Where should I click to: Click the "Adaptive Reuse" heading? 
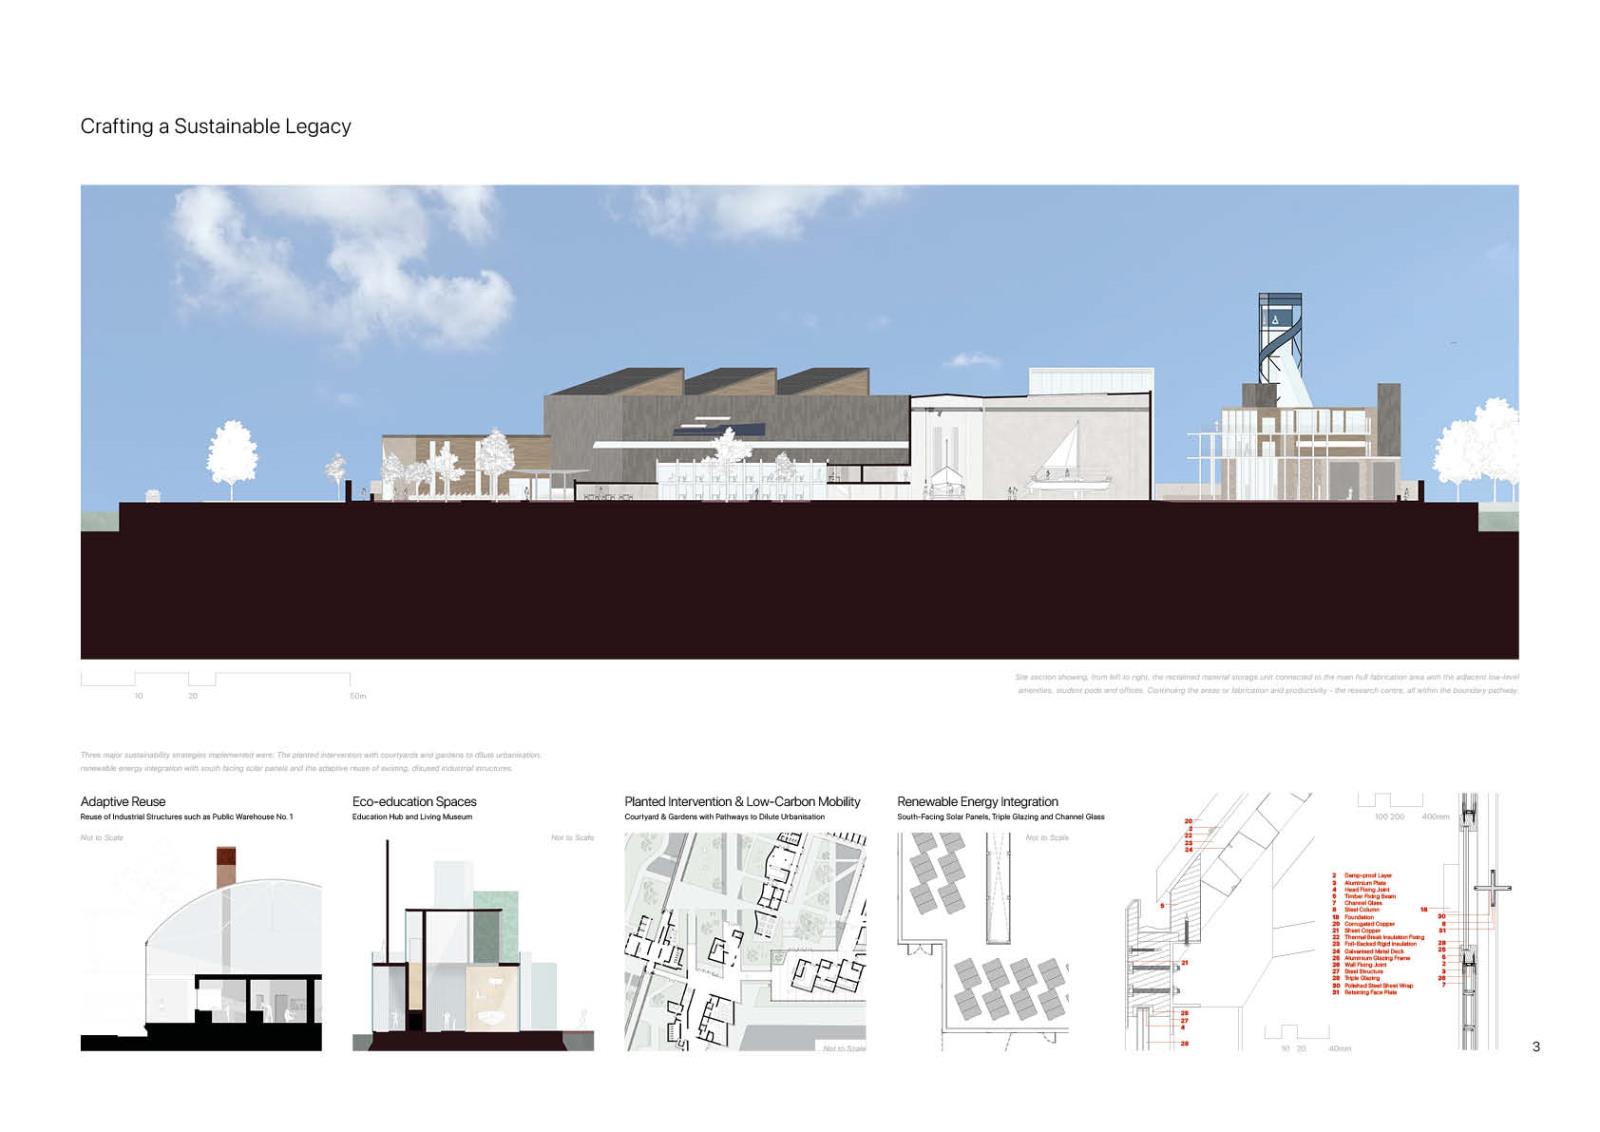[123, 801]
